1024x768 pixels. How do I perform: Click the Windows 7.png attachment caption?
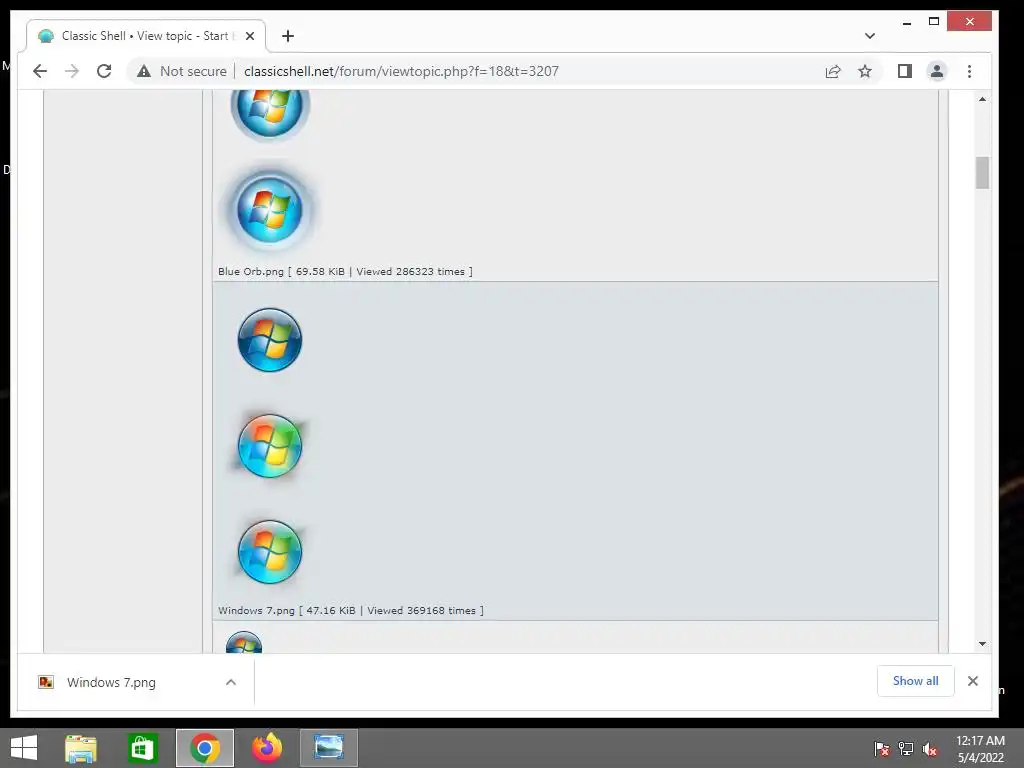coord(351,611)
